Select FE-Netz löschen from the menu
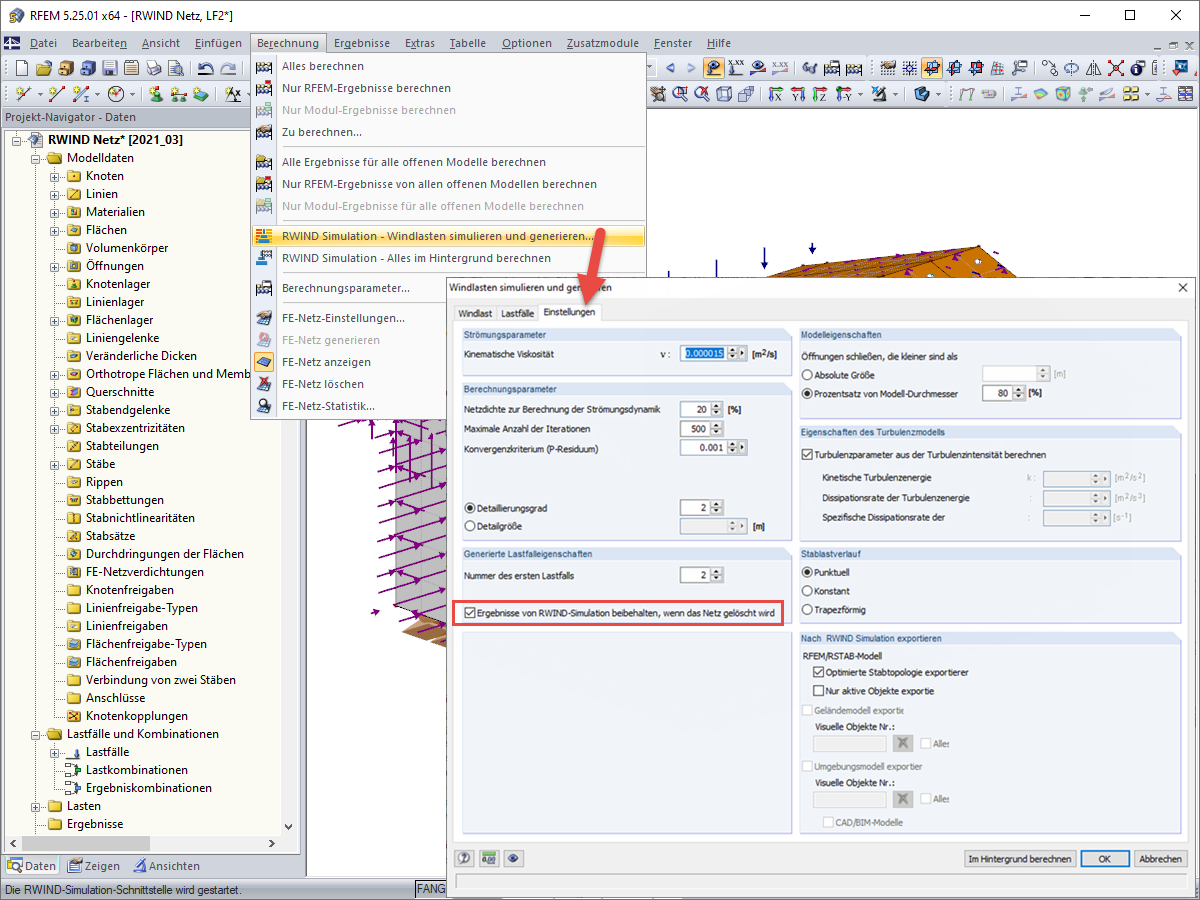1200x900 pixels. (x=322, y=384)
